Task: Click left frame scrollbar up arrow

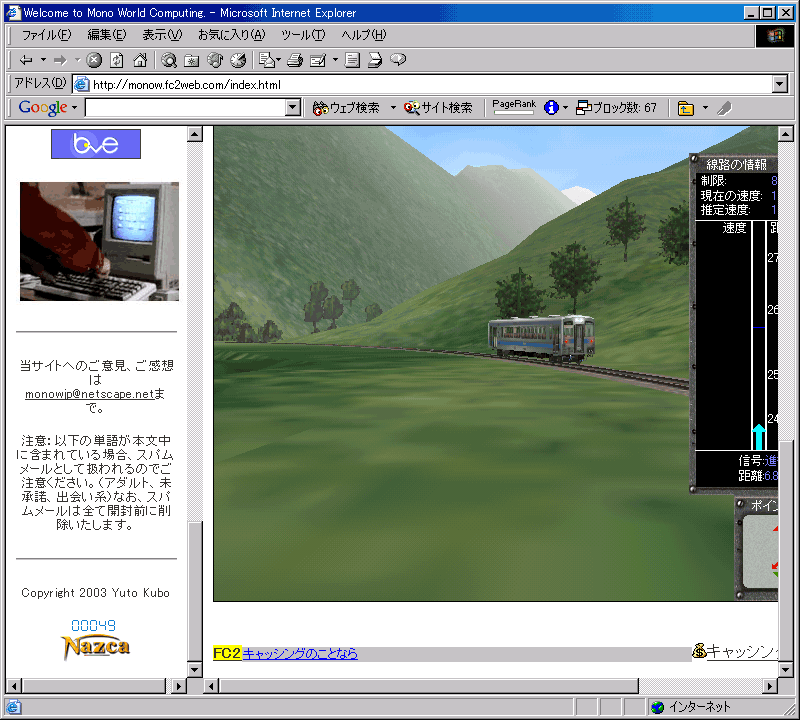Action: pos(195,134)
